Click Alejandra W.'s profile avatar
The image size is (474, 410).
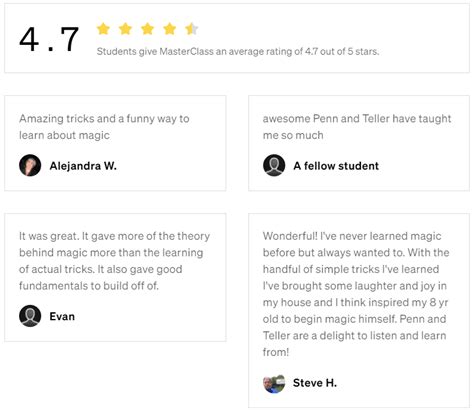point(30,165)
